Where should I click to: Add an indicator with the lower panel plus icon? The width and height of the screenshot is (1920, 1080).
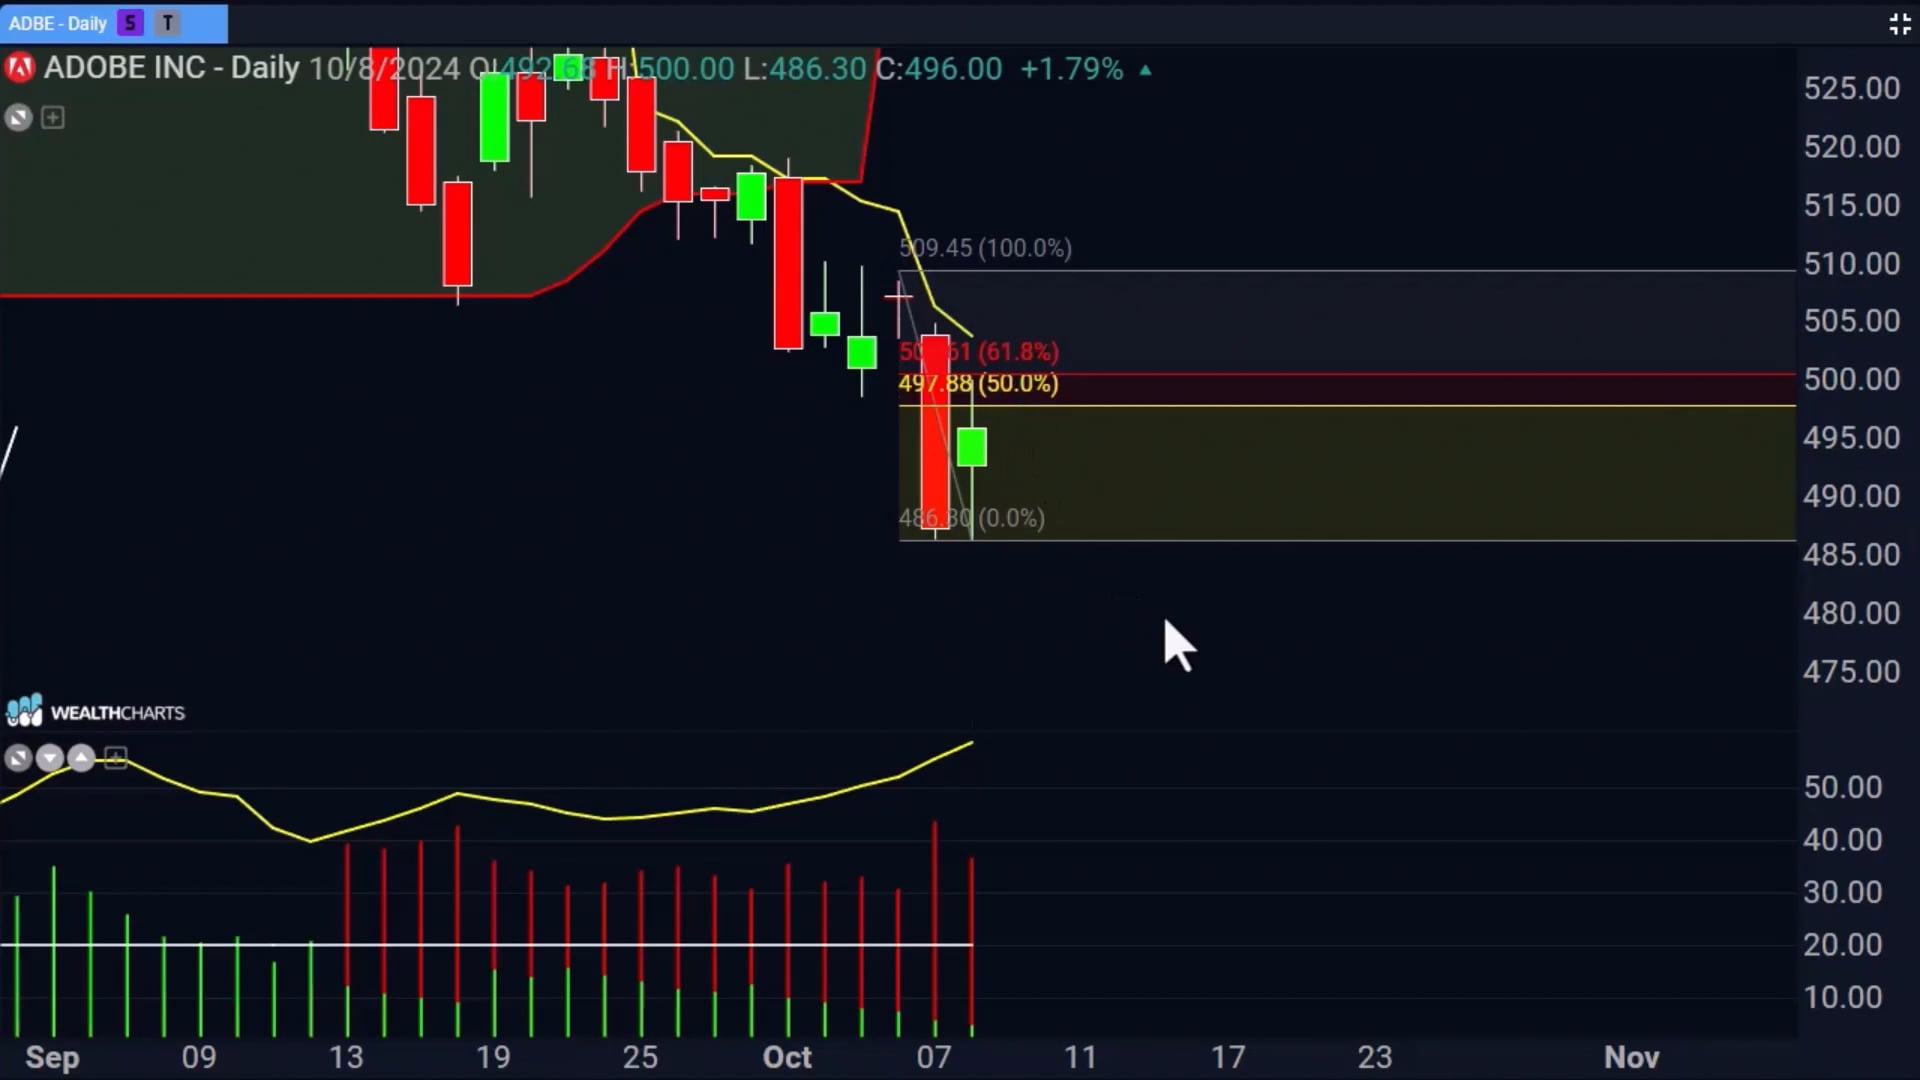[x=116, y=758]
